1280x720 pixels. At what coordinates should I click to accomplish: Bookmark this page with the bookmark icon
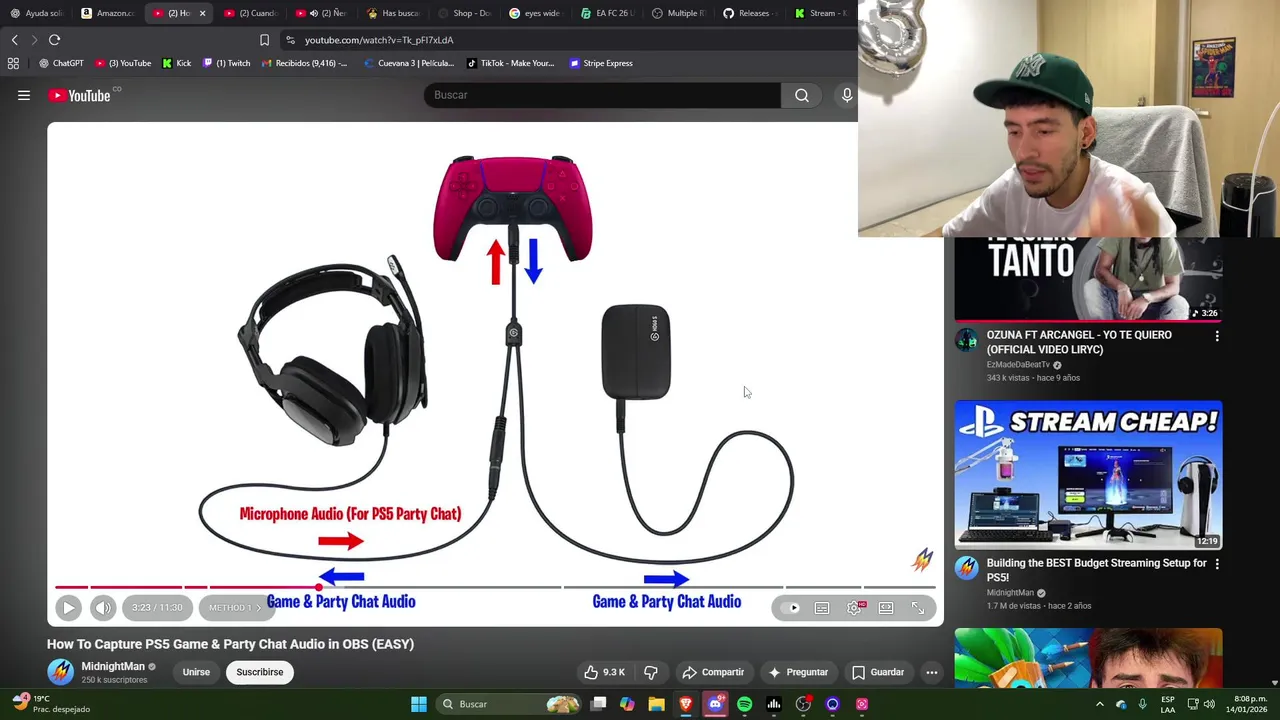pos(264,40)
